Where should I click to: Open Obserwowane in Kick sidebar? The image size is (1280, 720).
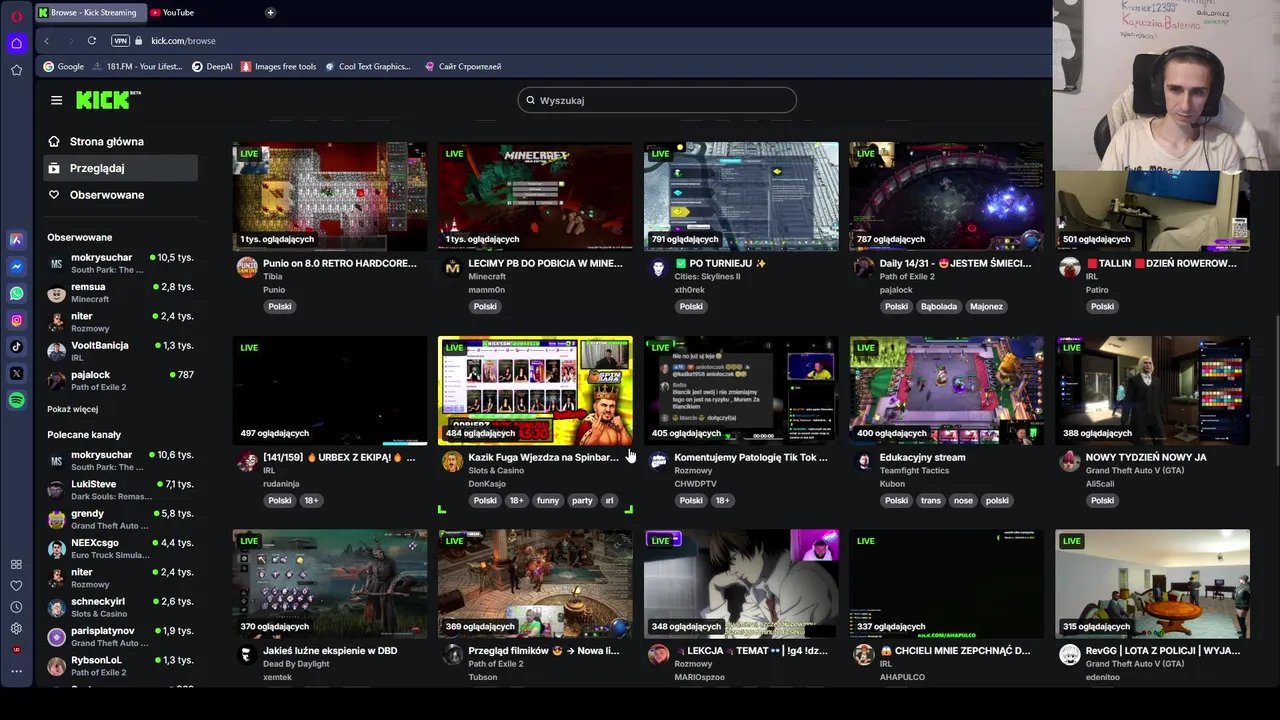(x=120, y=195)
